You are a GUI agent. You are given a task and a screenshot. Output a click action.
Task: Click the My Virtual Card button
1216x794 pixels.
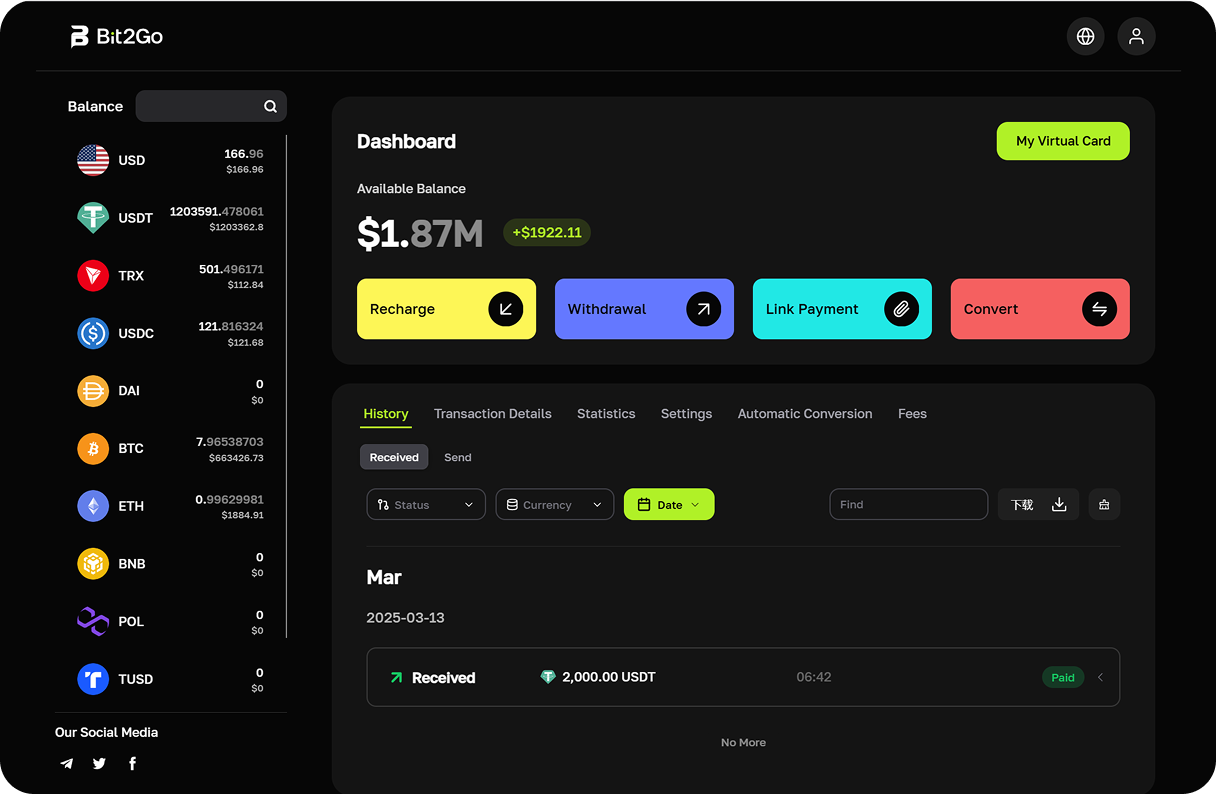click(x=1063, y=141)
